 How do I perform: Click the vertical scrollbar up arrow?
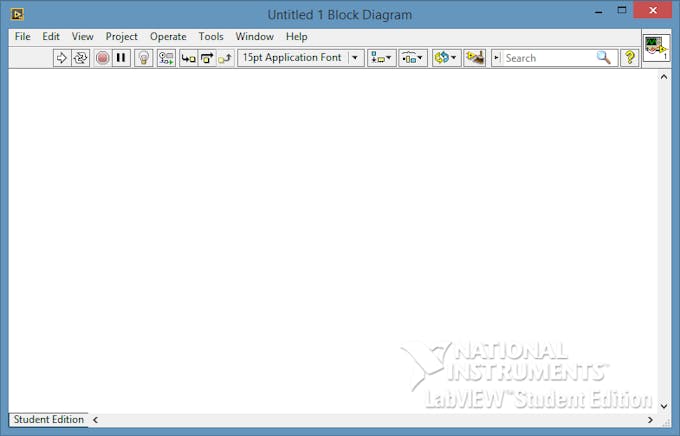pos(664,77)
